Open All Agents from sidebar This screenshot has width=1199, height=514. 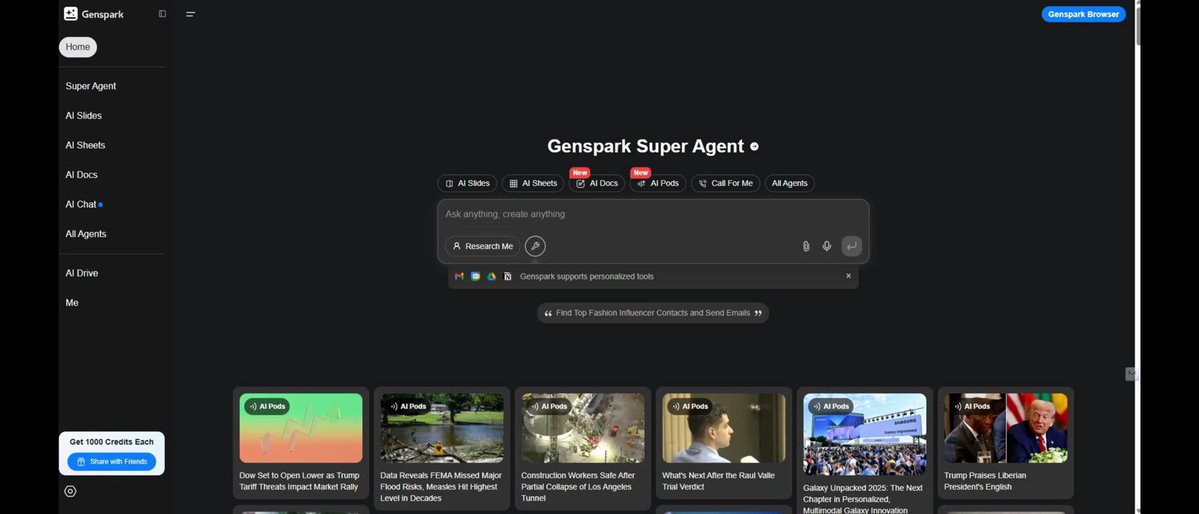(x=86, y=234)
